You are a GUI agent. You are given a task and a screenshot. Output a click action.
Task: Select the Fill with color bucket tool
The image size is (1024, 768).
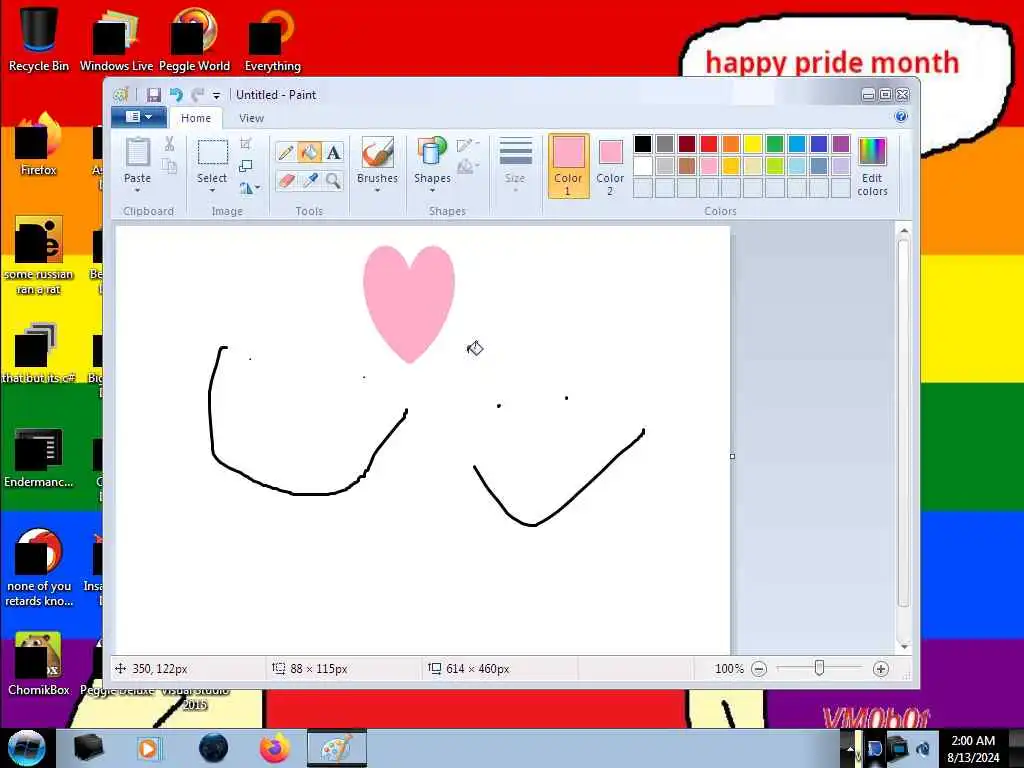[309, 153]
